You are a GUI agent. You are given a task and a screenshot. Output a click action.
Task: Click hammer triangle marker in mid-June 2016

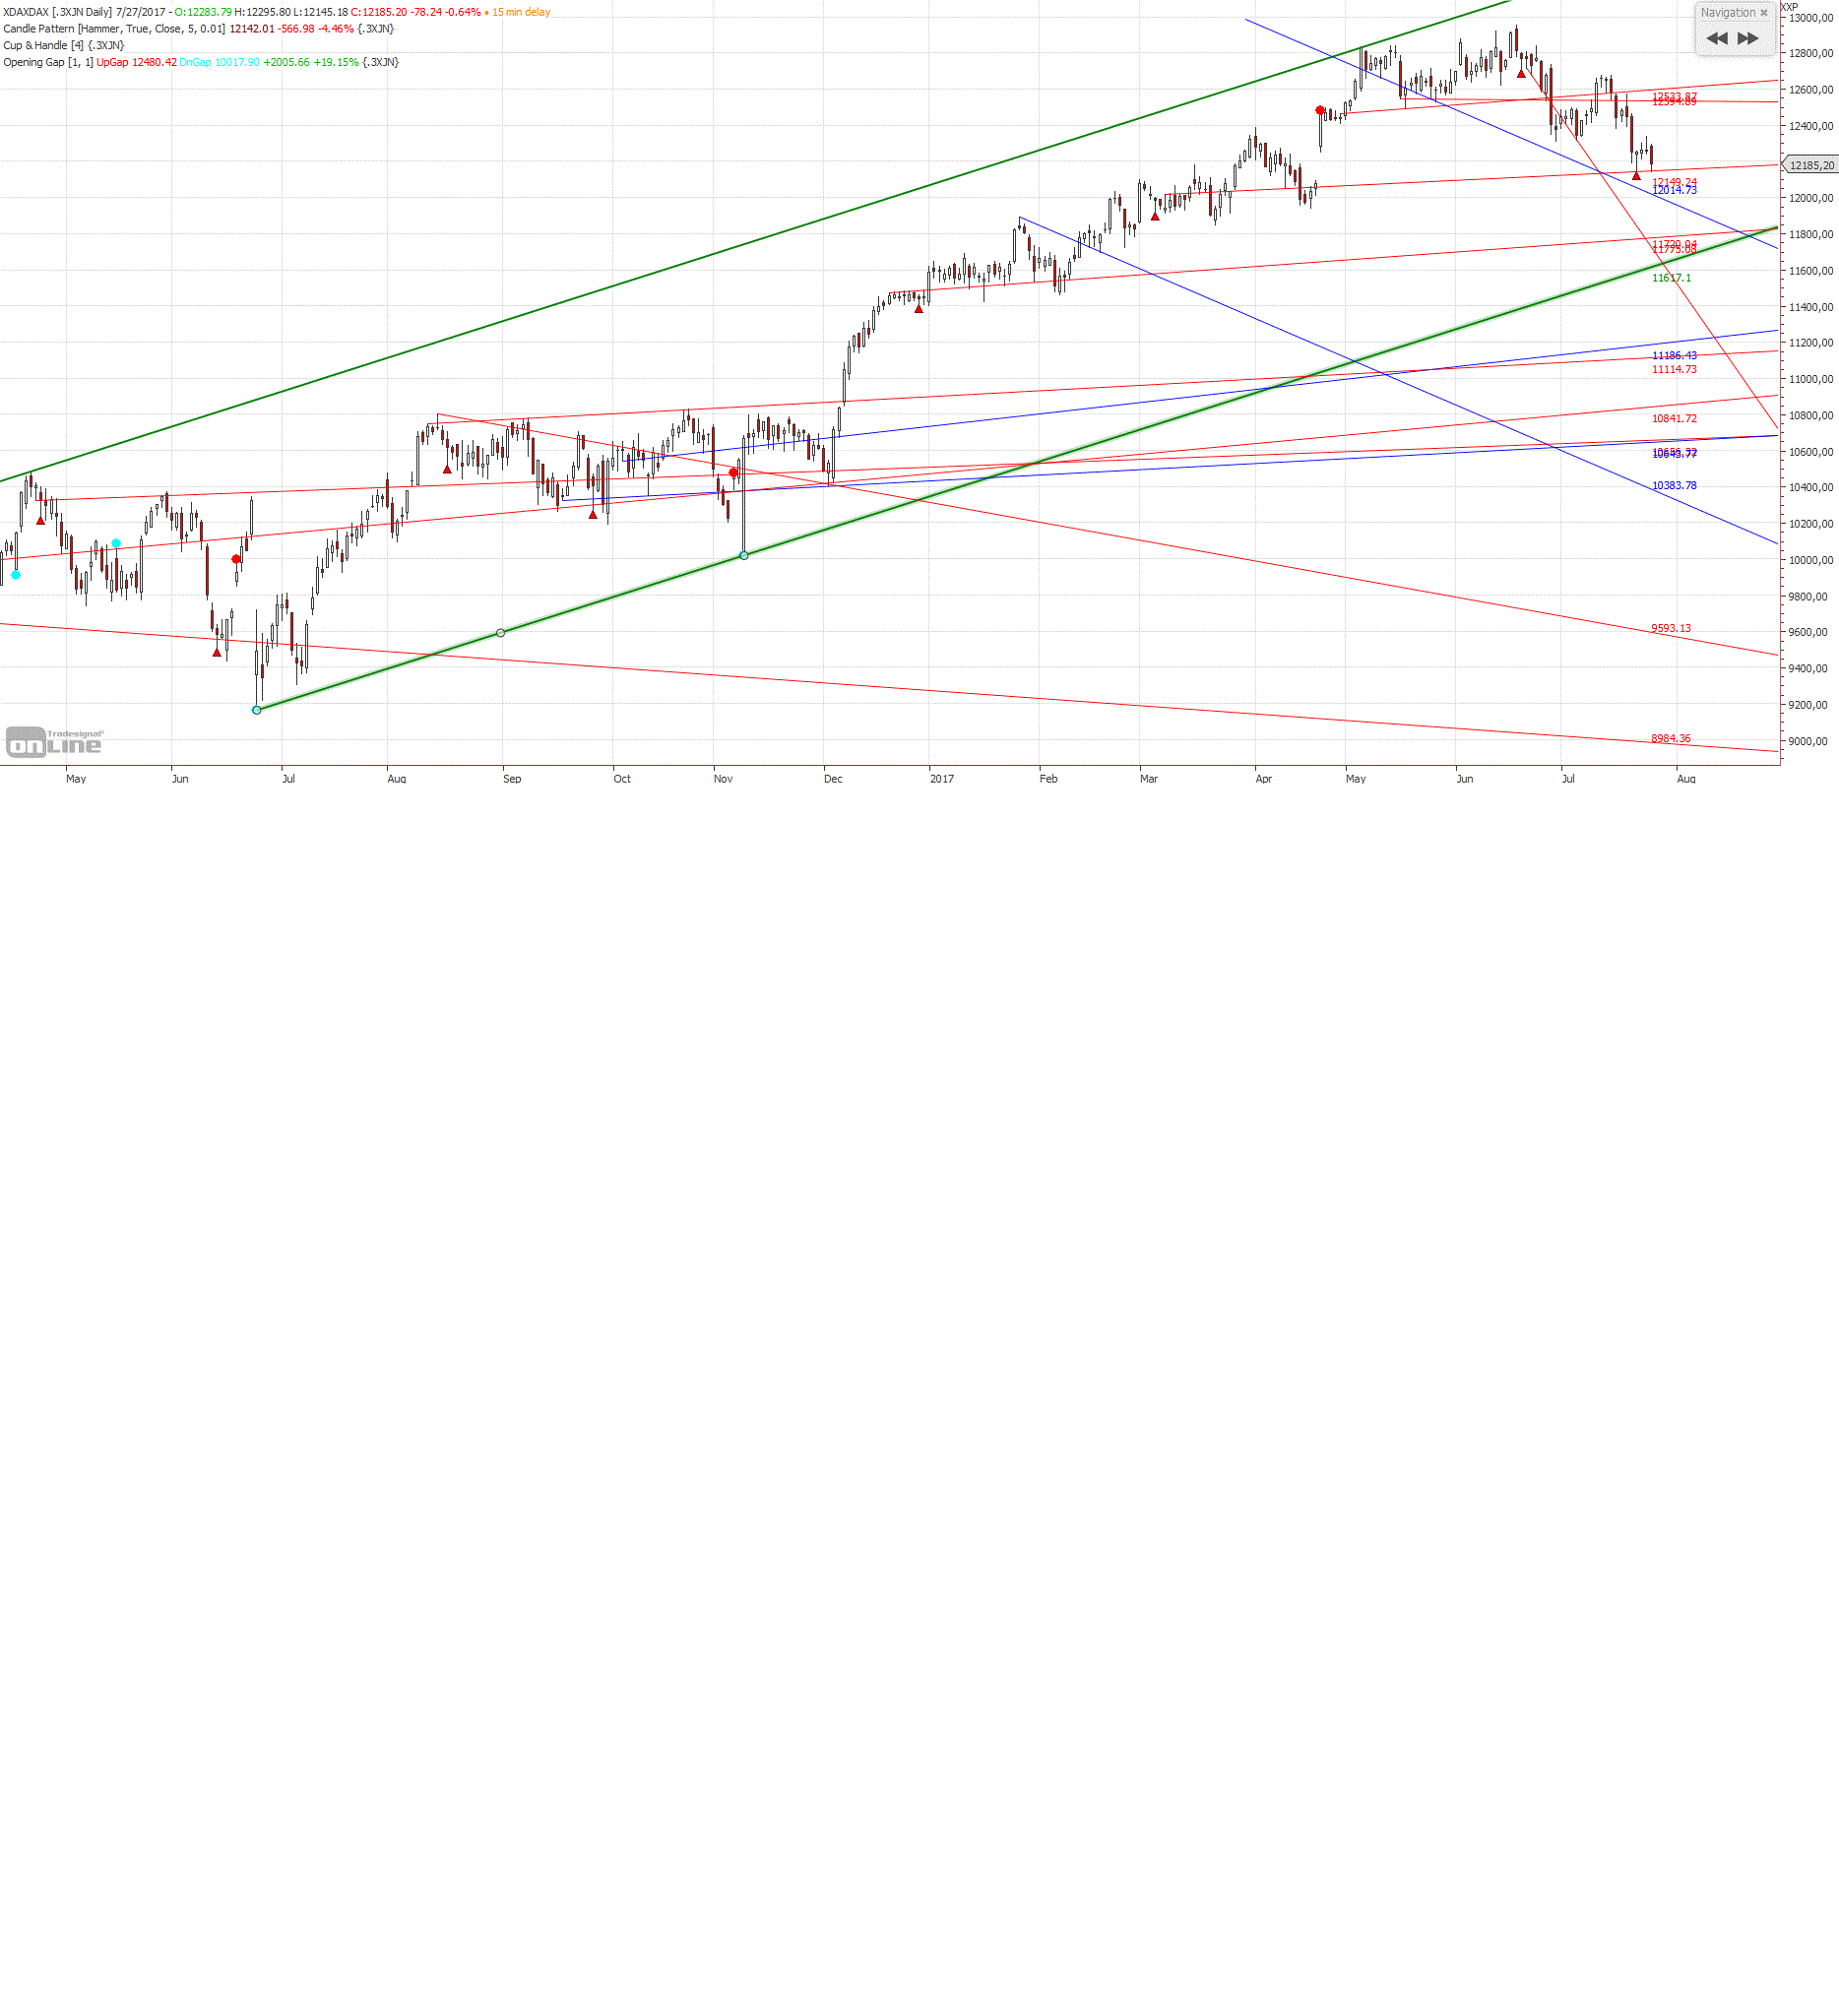217,652
